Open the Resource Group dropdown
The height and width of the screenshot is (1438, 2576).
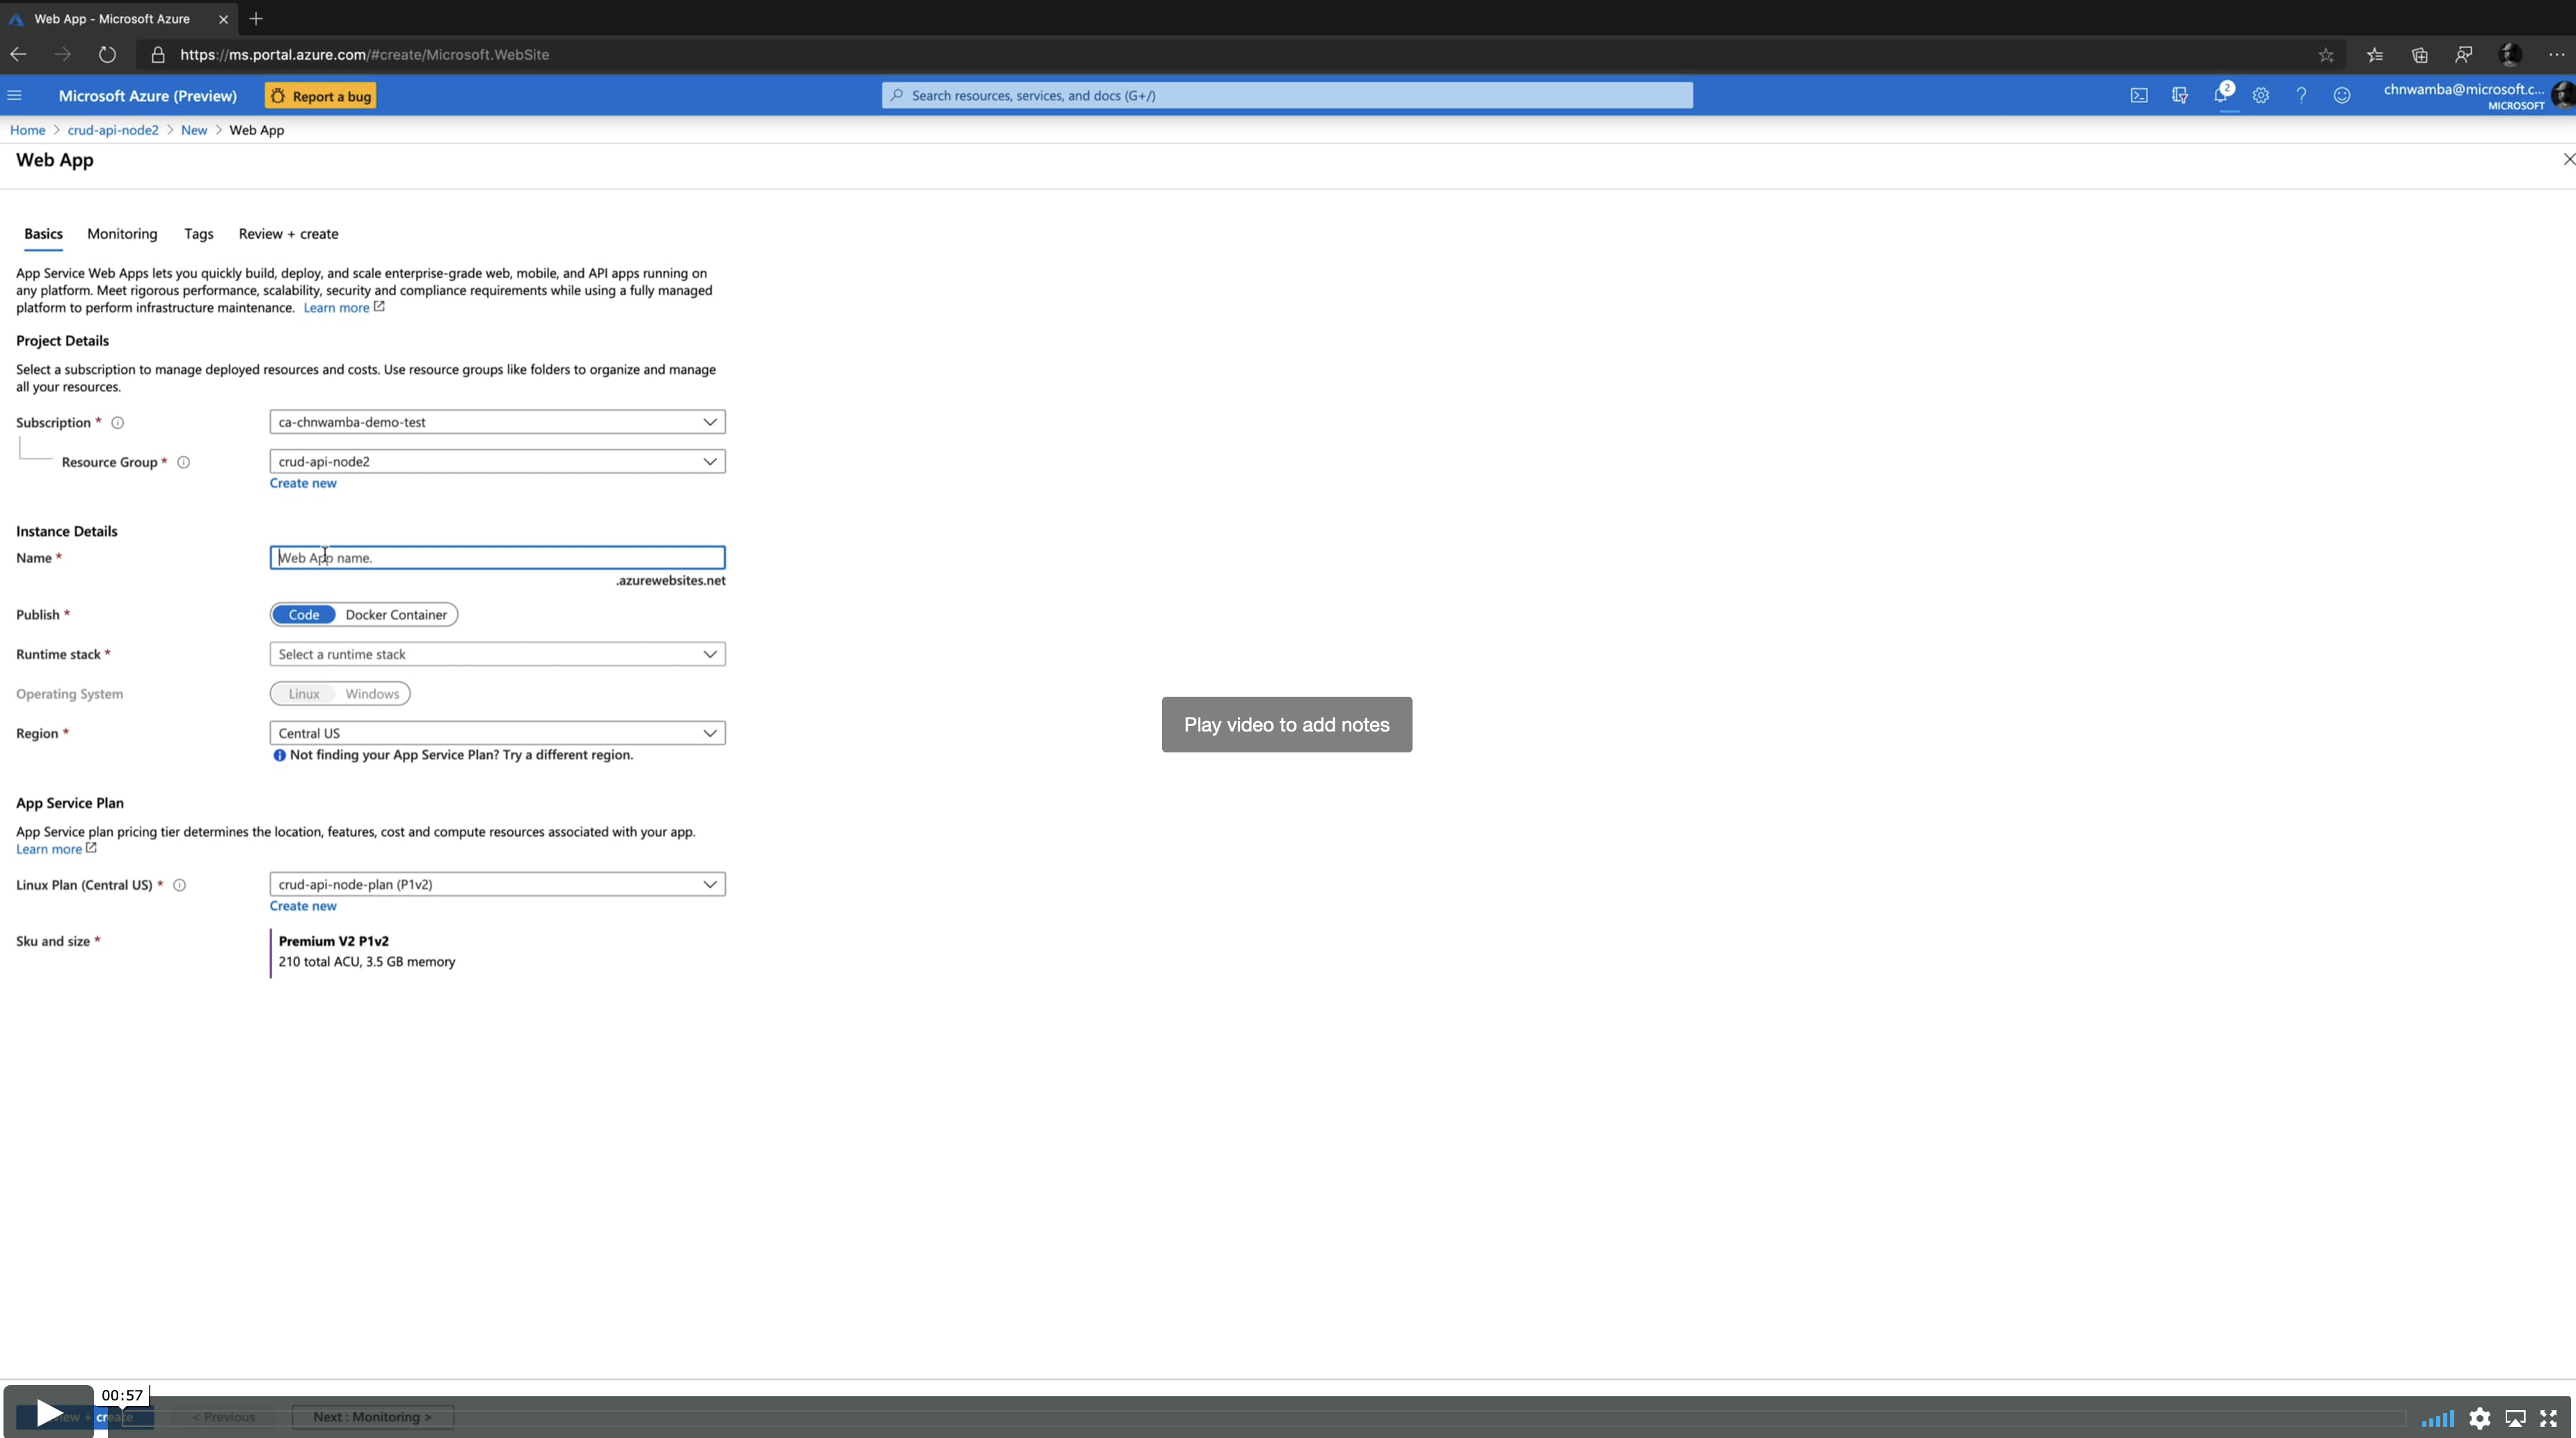[x=497, y=461]
